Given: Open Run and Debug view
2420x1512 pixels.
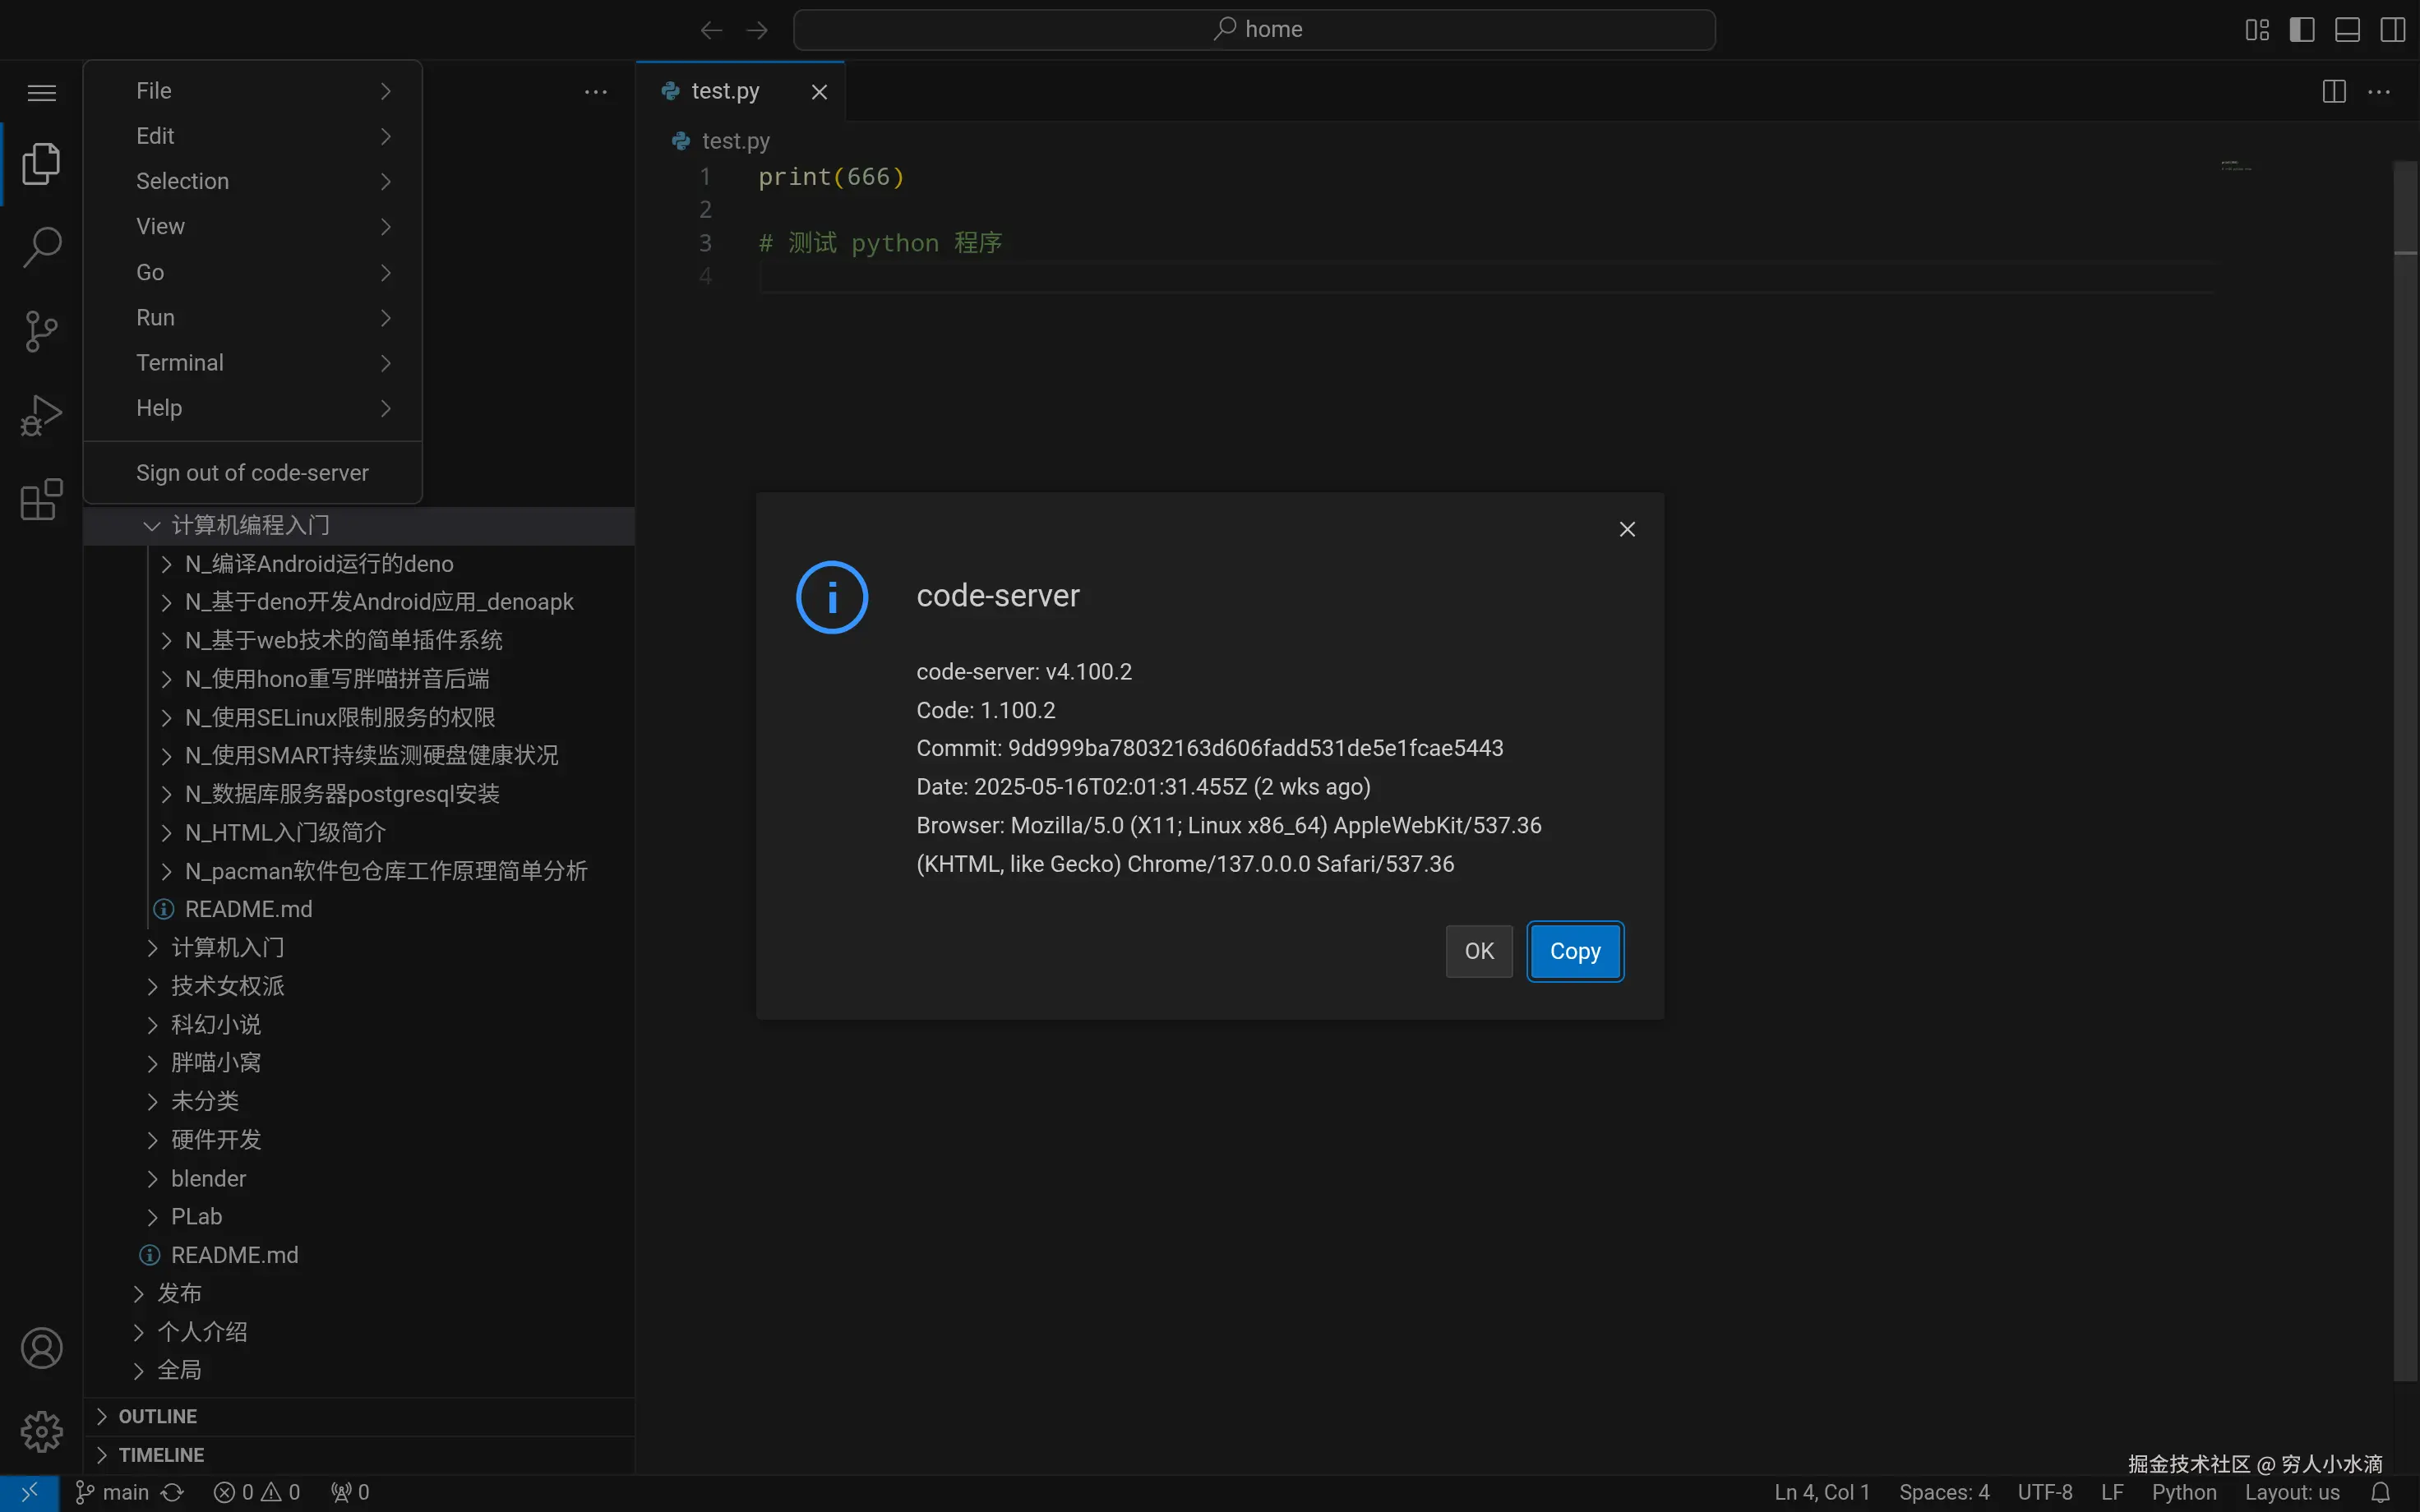Looking at the screenshot, I should tap(41, 415).
